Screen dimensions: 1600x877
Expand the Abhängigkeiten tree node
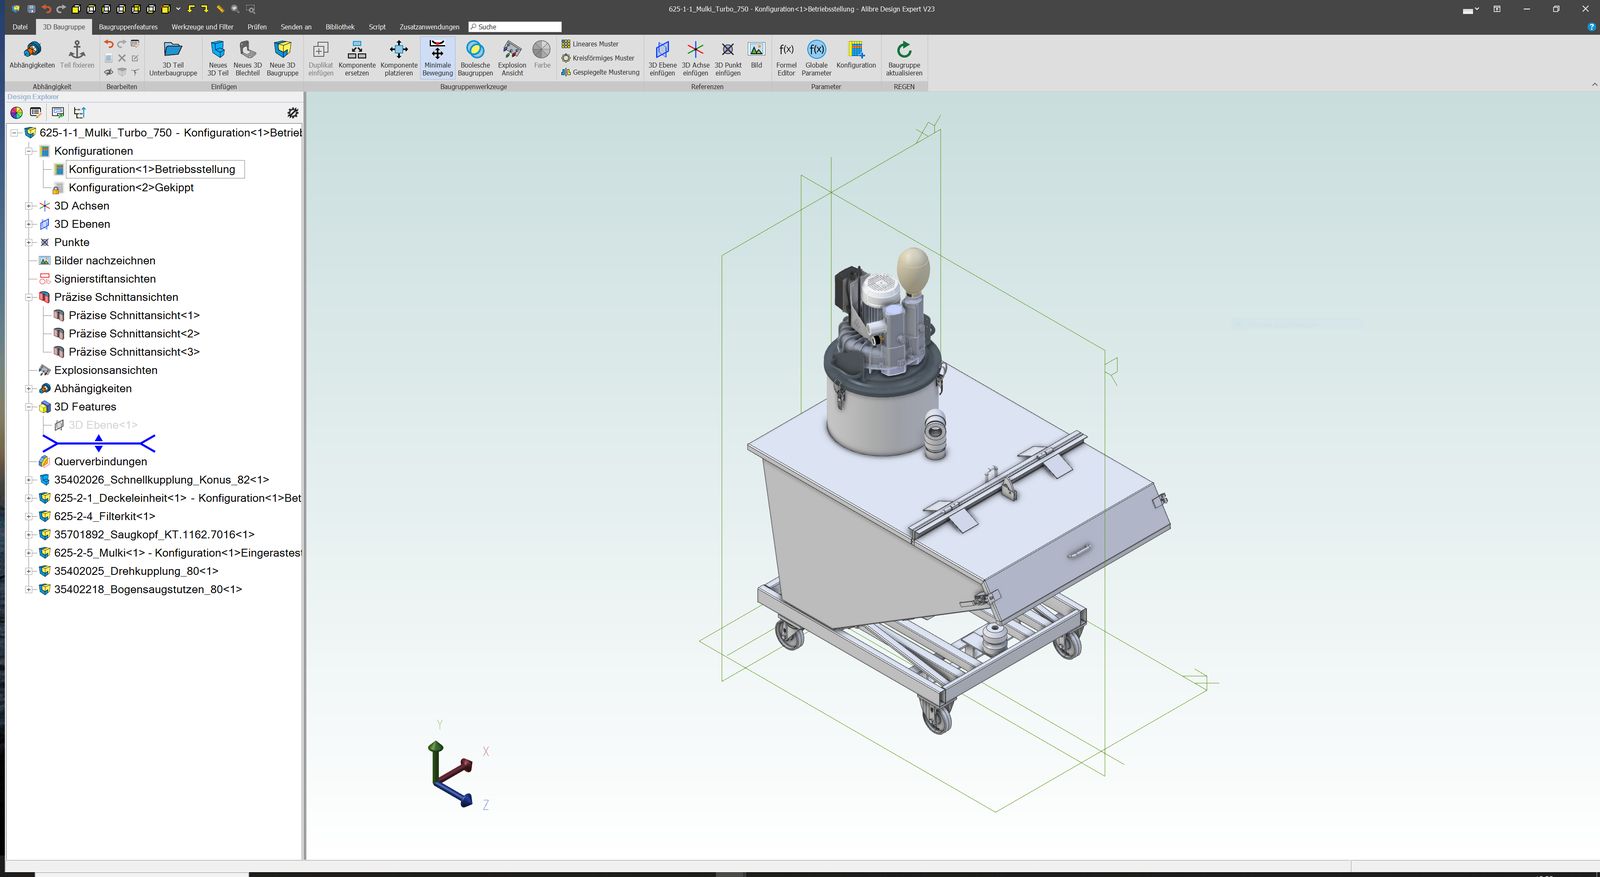(29, 388)
